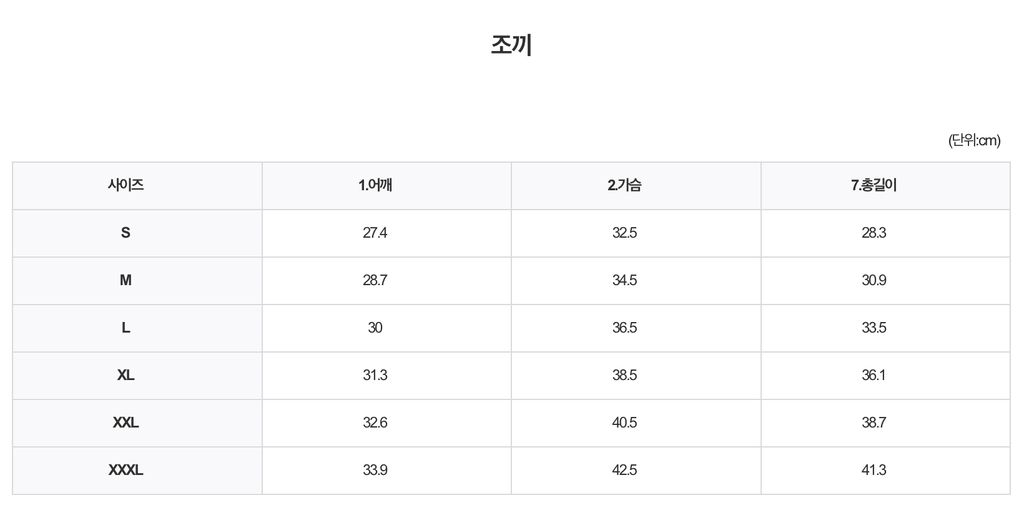This screenshot has width=1024, height=526.
Task: Select the 2.가슴 column header
Action: (x=624, y=185)
